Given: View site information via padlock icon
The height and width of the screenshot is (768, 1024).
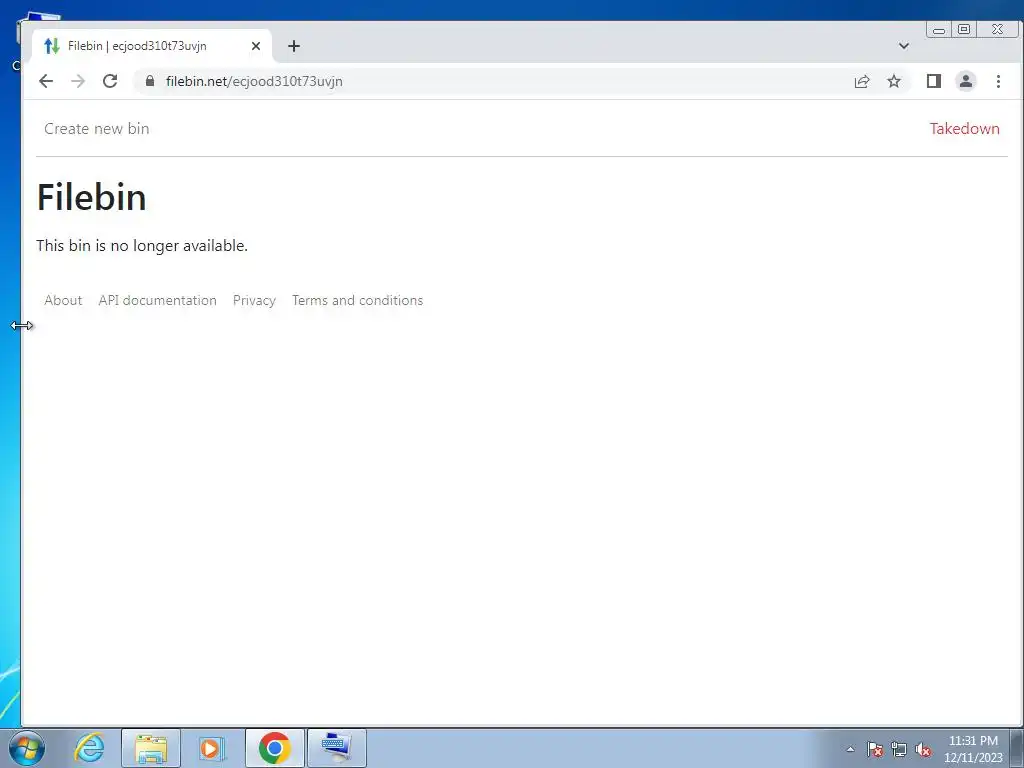Looking at the screenshot, I should [150, 81].
